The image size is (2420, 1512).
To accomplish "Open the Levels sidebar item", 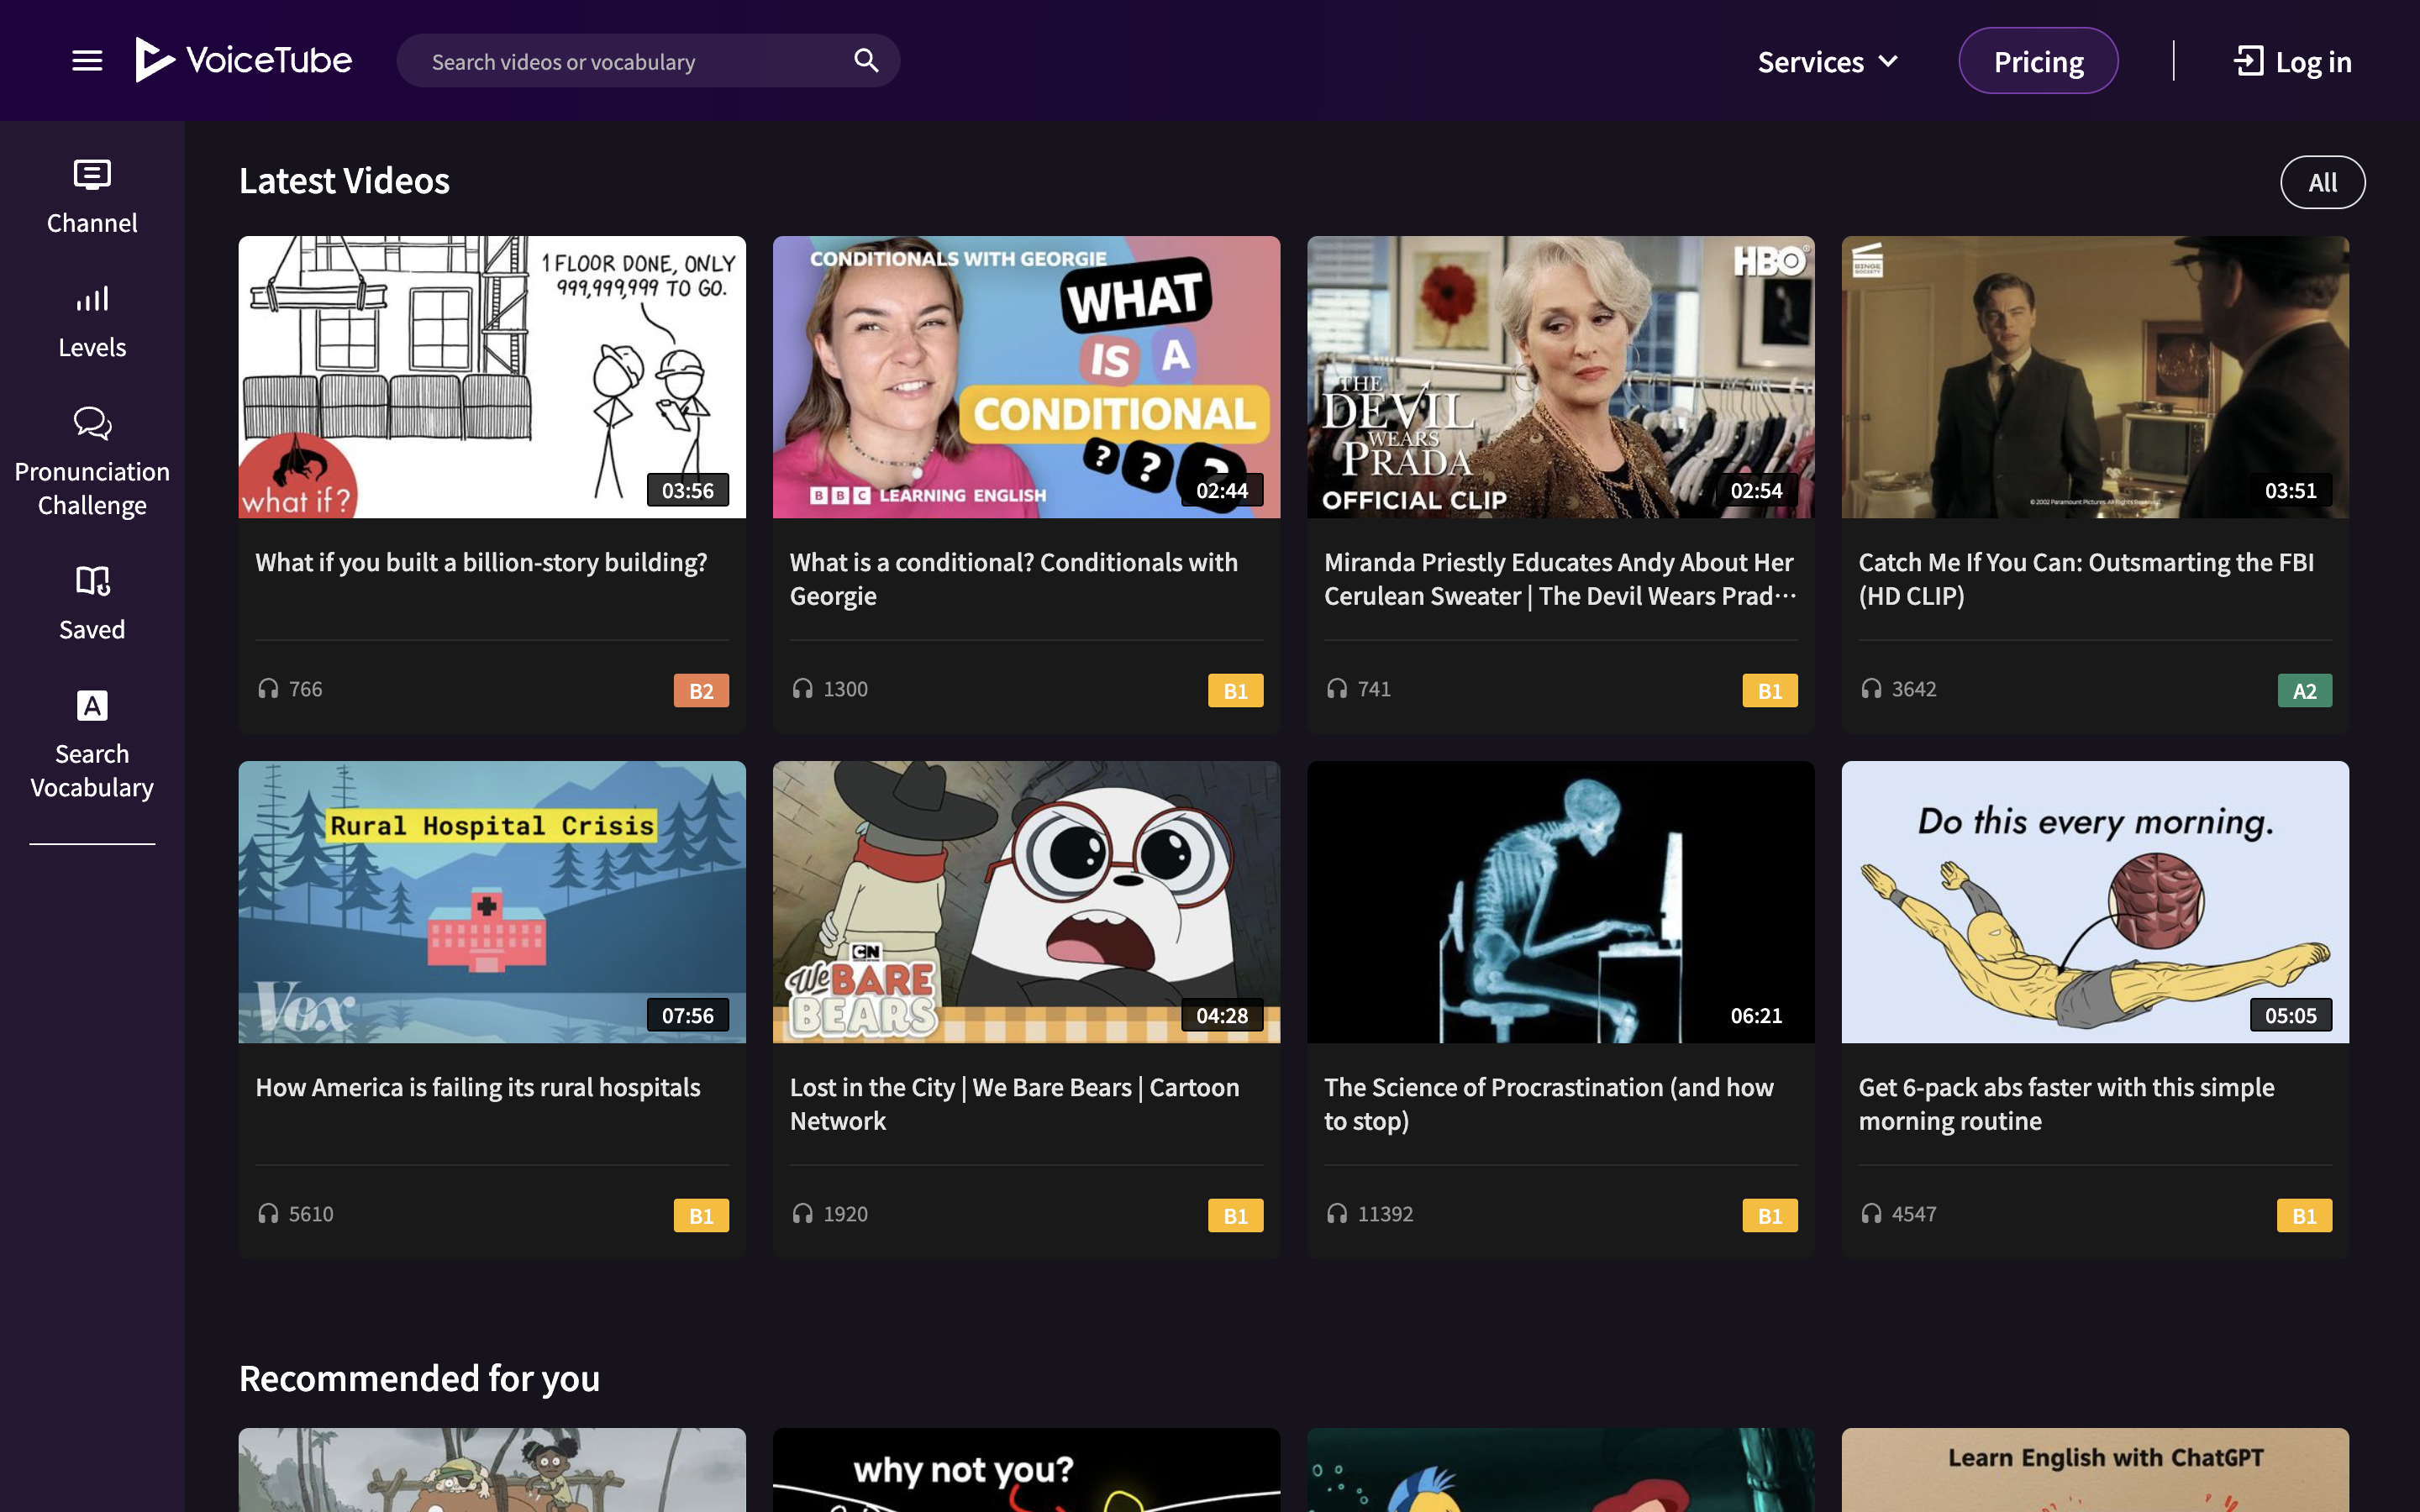I will 92,322.
